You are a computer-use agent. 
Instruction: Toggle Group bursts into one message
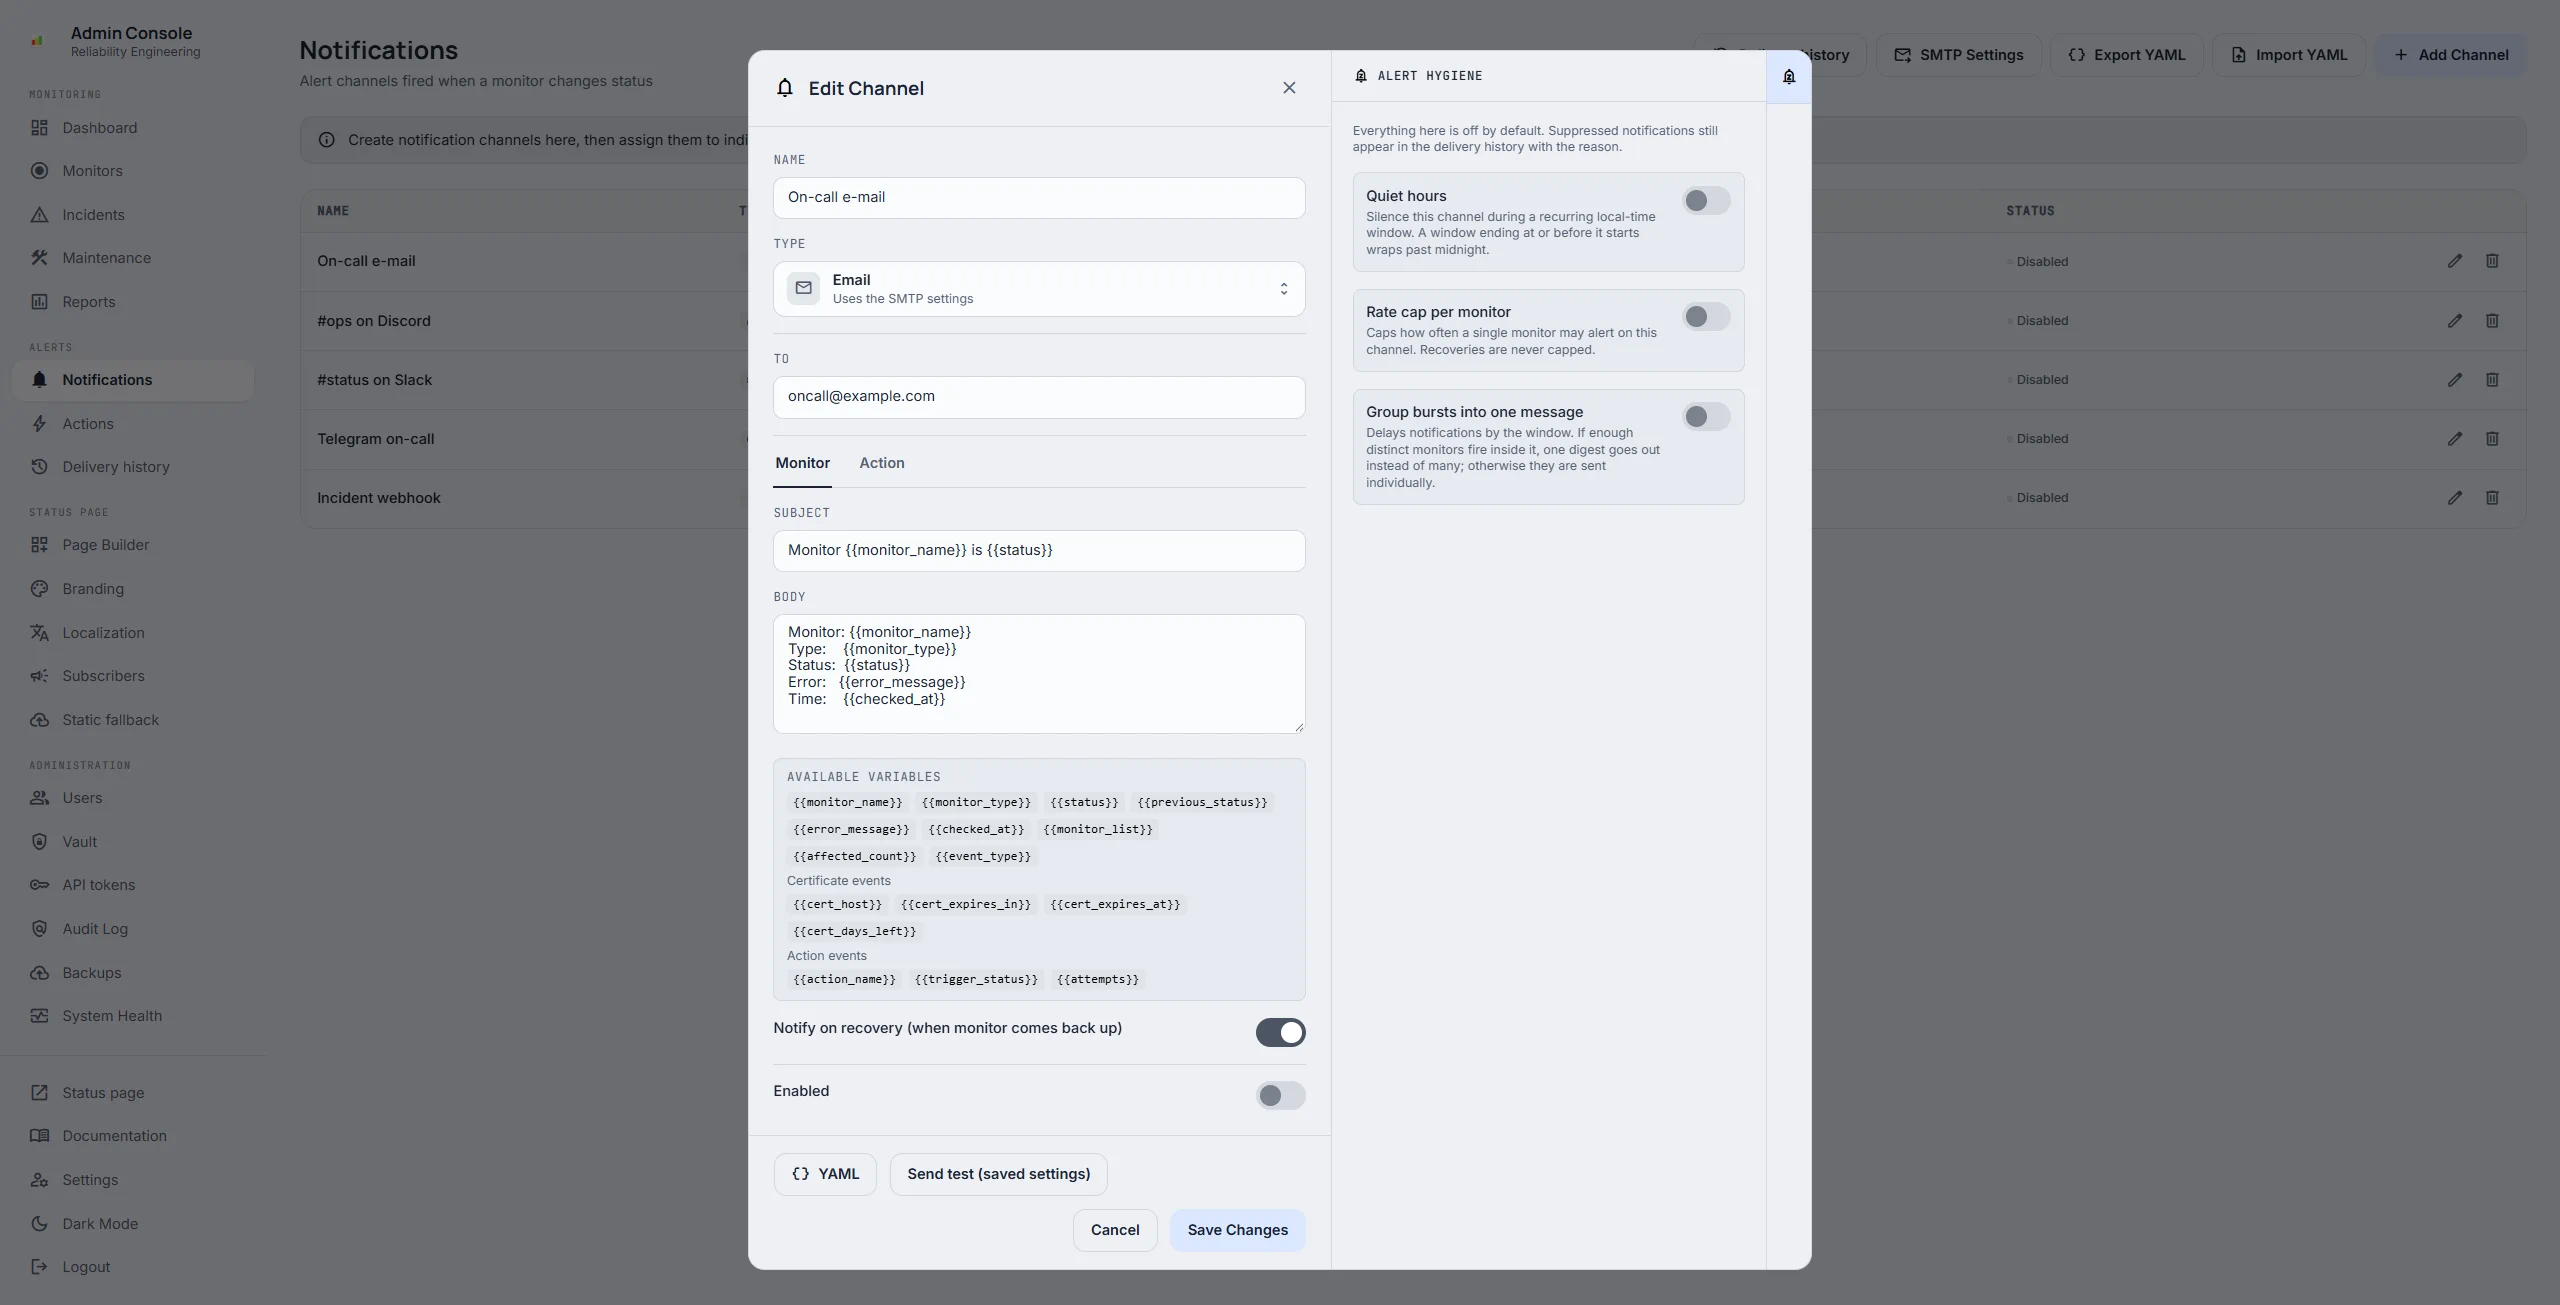1706,417
